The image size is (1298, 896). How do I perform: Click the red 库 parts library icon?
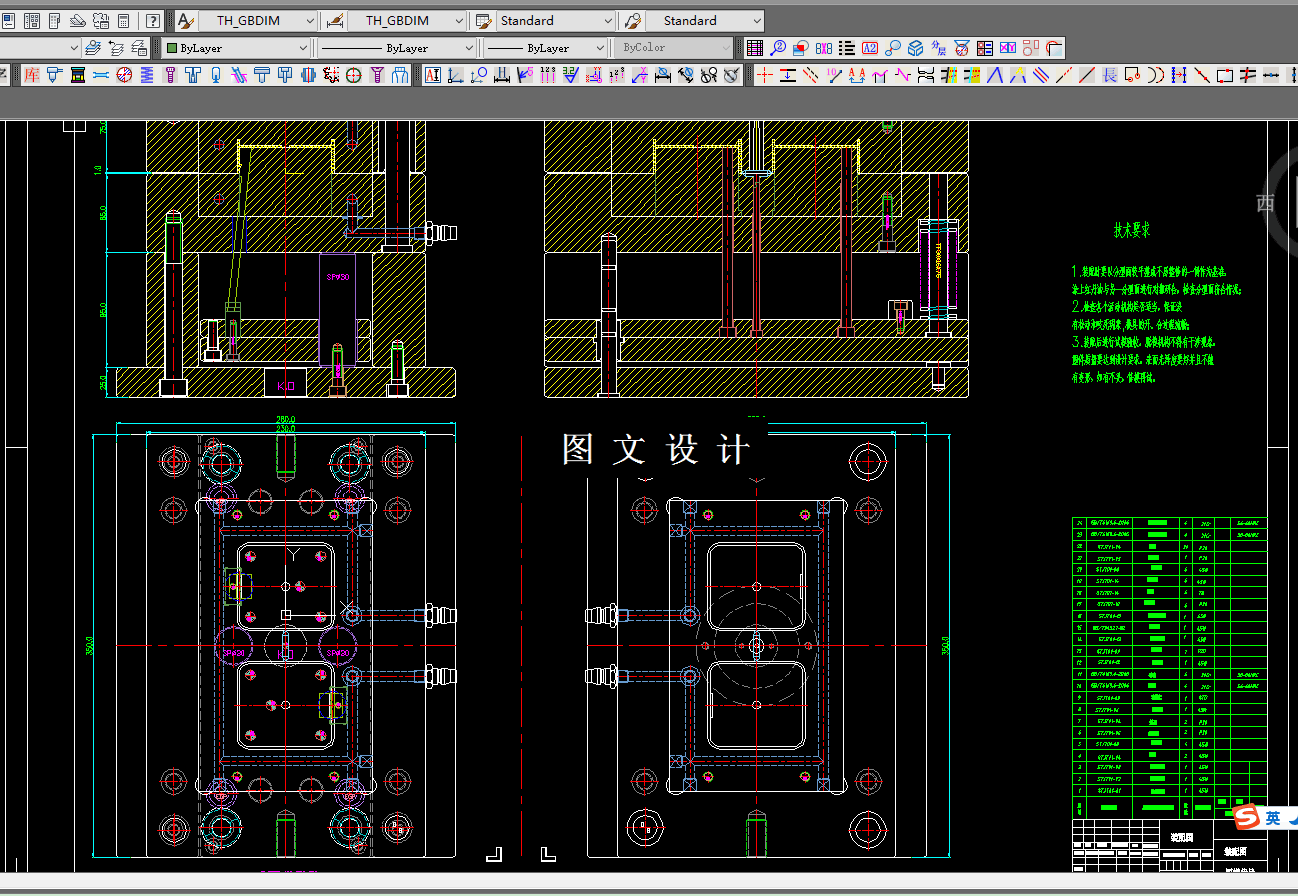click(x=32, y=75)
